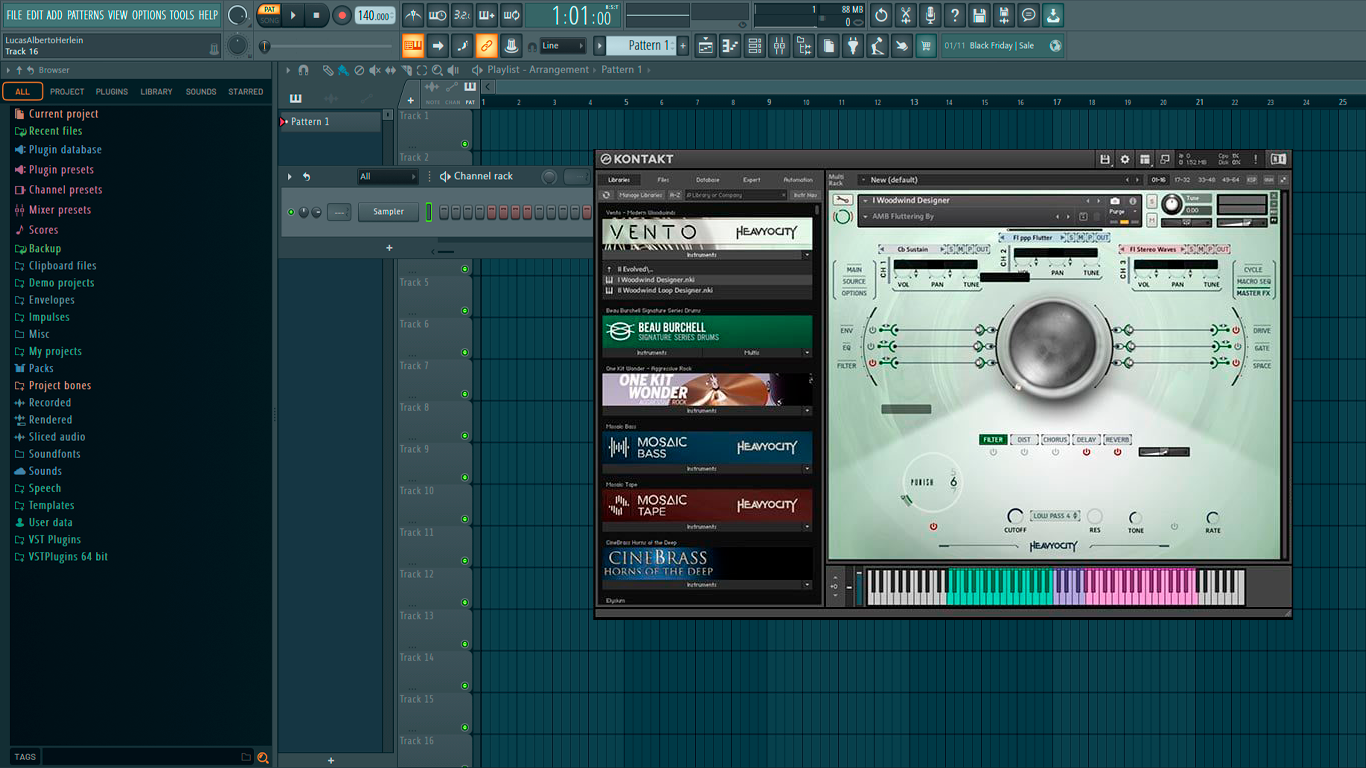This screenshot has height=768, width=1366.
Task: Switch to Kontakt Database tab
Action: point(708,180)
